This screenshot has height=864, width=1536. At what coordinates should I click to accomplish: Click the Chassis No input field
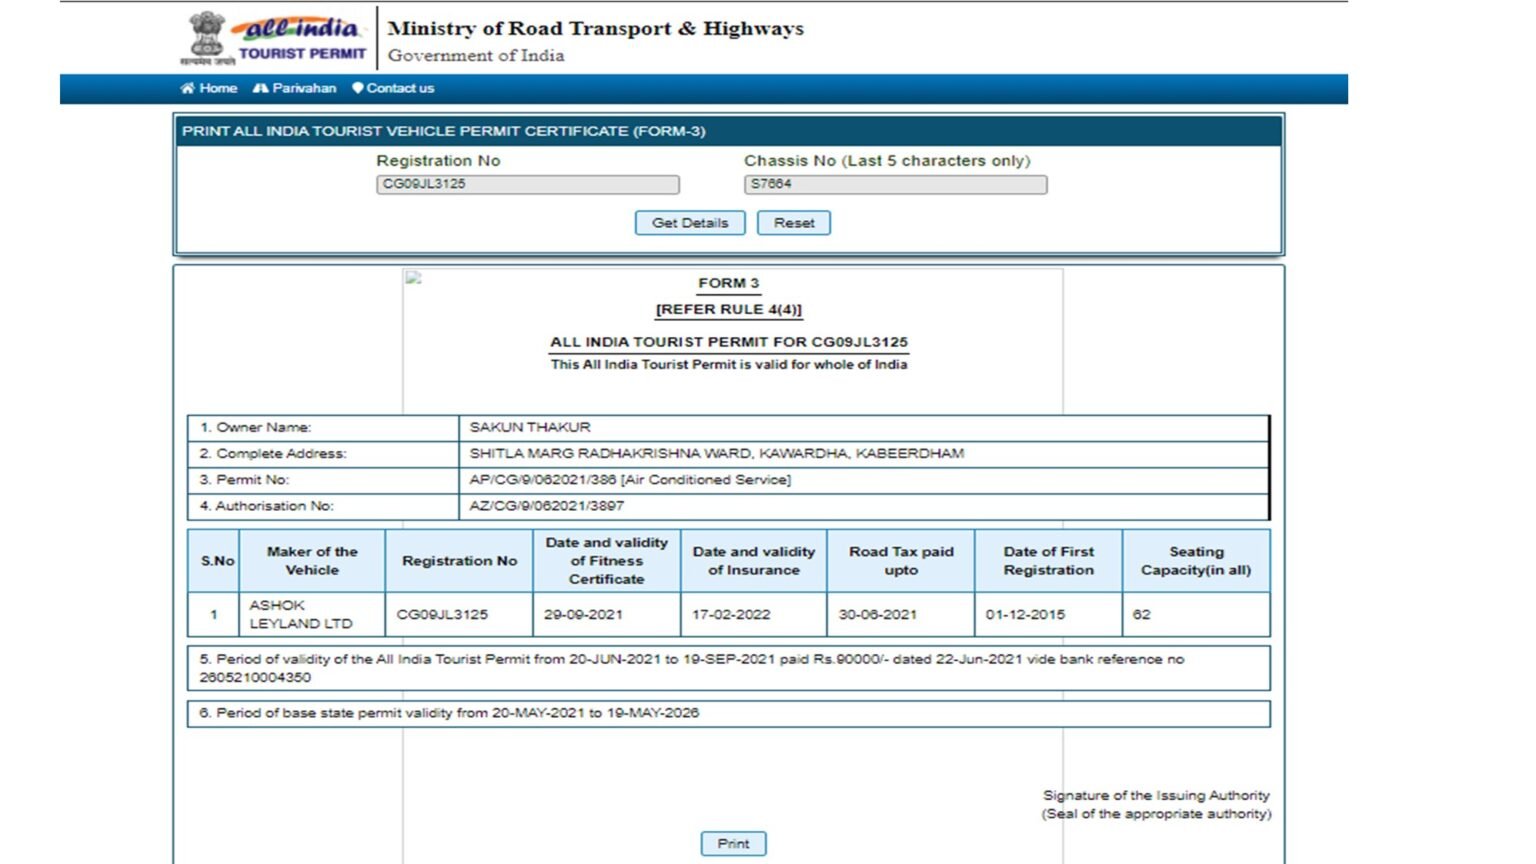tap(893, 184)
